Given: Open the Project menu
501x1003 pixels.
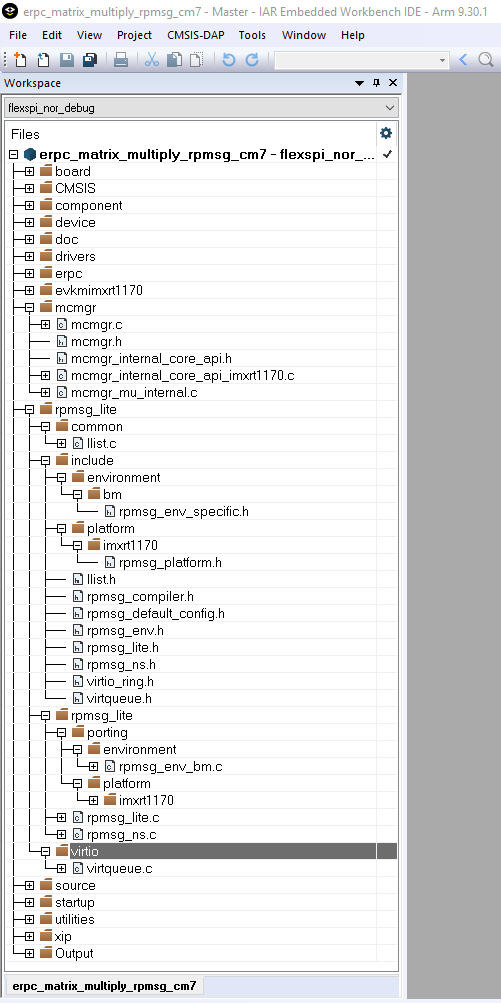Looking at the screenshot, I should [x=134, y=35].
